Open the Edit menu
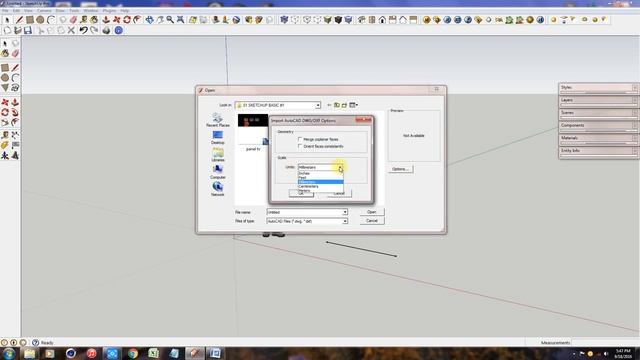The height and width of the screenshot is (360, 640). pos(16,11)
